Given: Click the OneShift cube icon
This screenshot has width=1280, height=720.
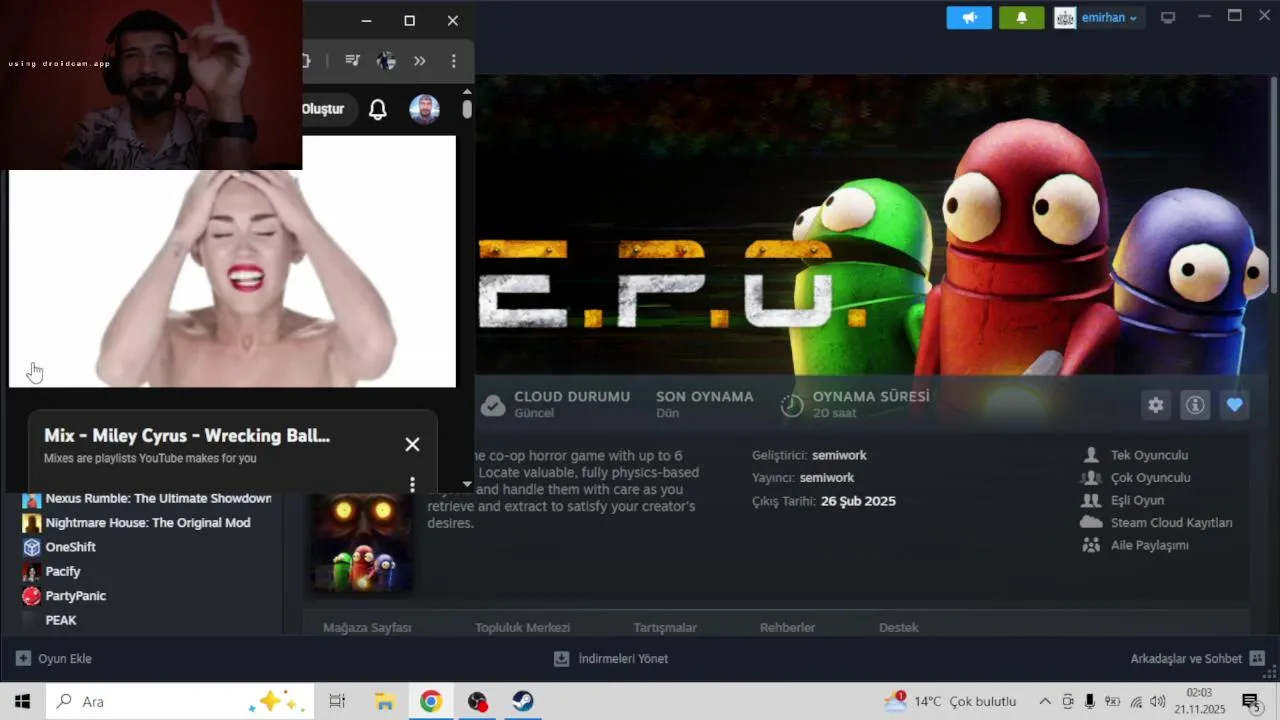Looking at the screenshot, I should click(x=32, y=547).
